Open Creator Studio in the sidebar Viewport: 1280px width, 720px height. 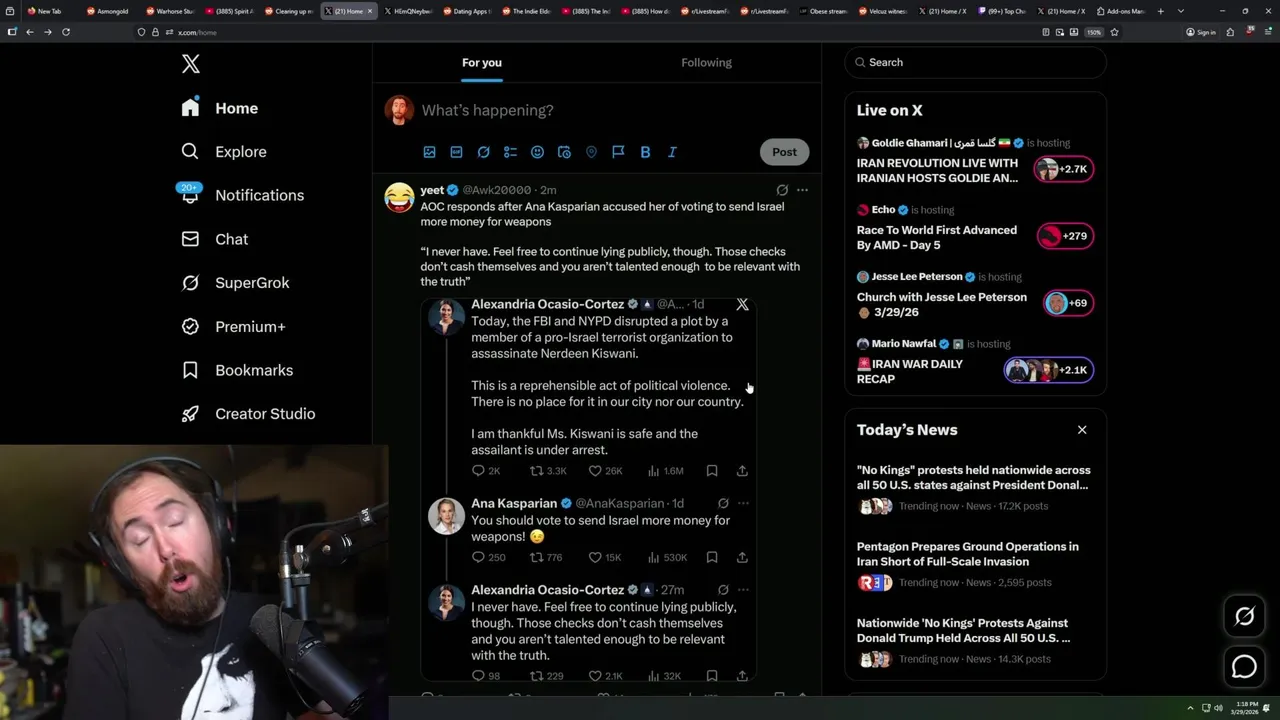(x=248, y=413)
